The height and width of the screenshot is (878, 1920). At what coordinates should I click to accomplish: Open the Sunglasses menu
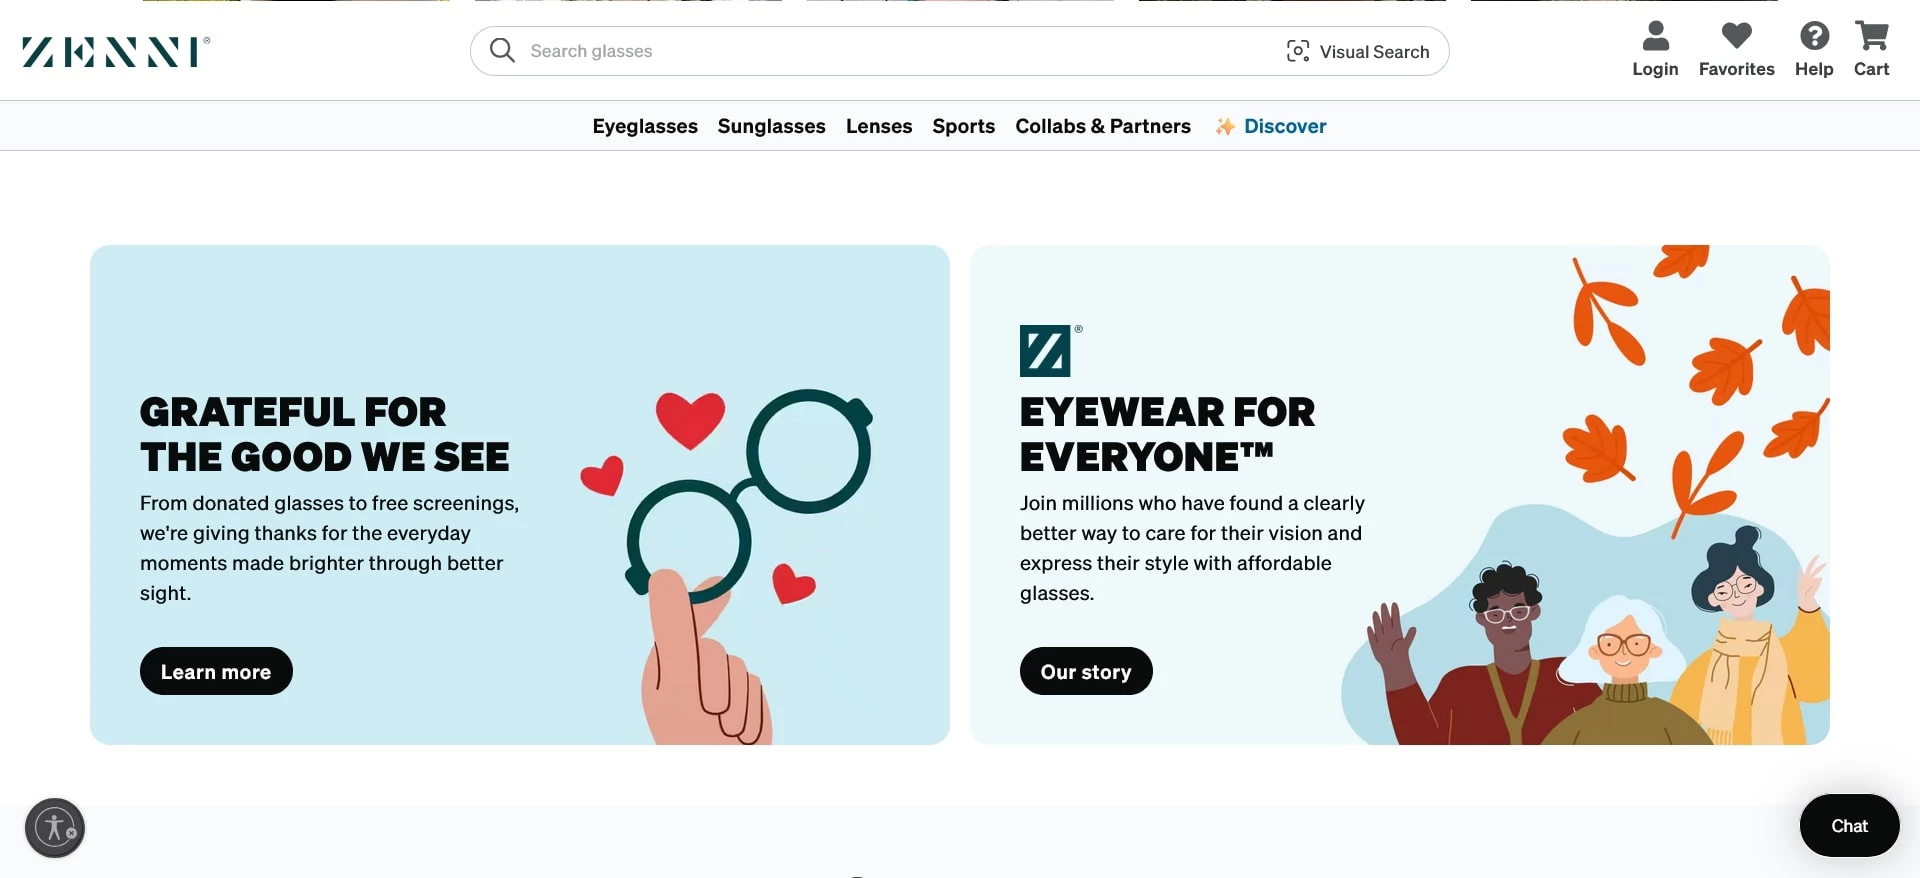point(771,126)
